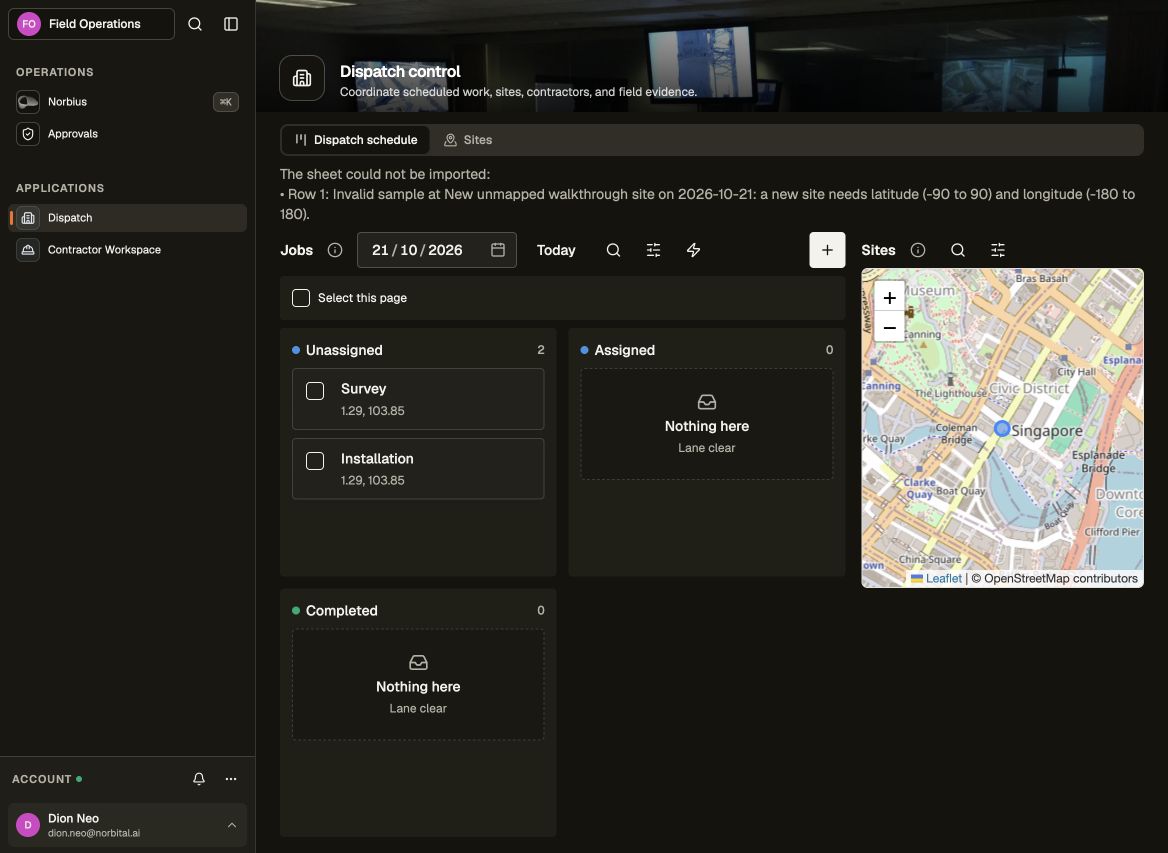
Task: Click the Dion Neo user avatar
Action: (28, 825)
